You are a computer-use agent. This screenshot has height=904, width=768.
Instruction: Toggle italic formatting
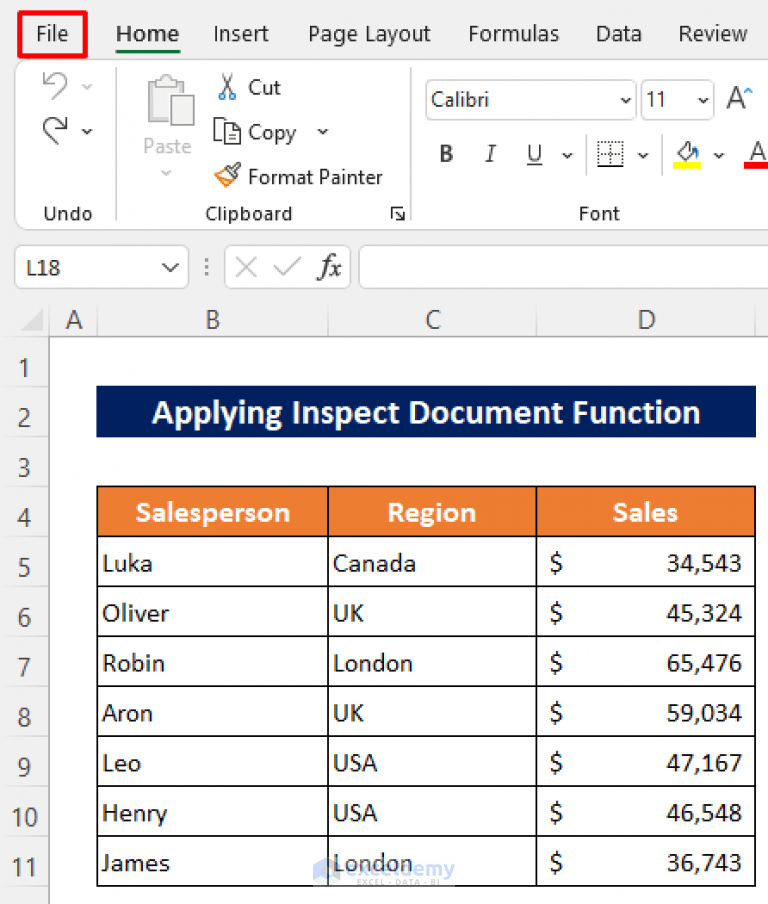(x=490, y=154)
